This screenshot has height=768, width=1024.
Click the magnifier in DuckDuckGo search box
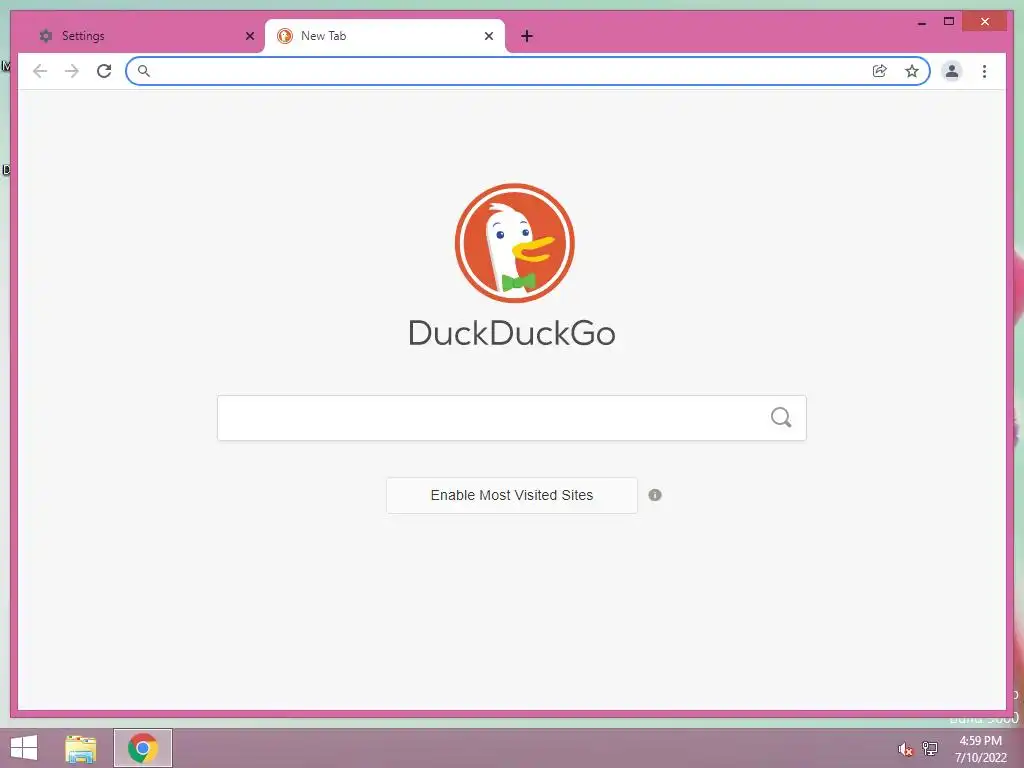781,417
